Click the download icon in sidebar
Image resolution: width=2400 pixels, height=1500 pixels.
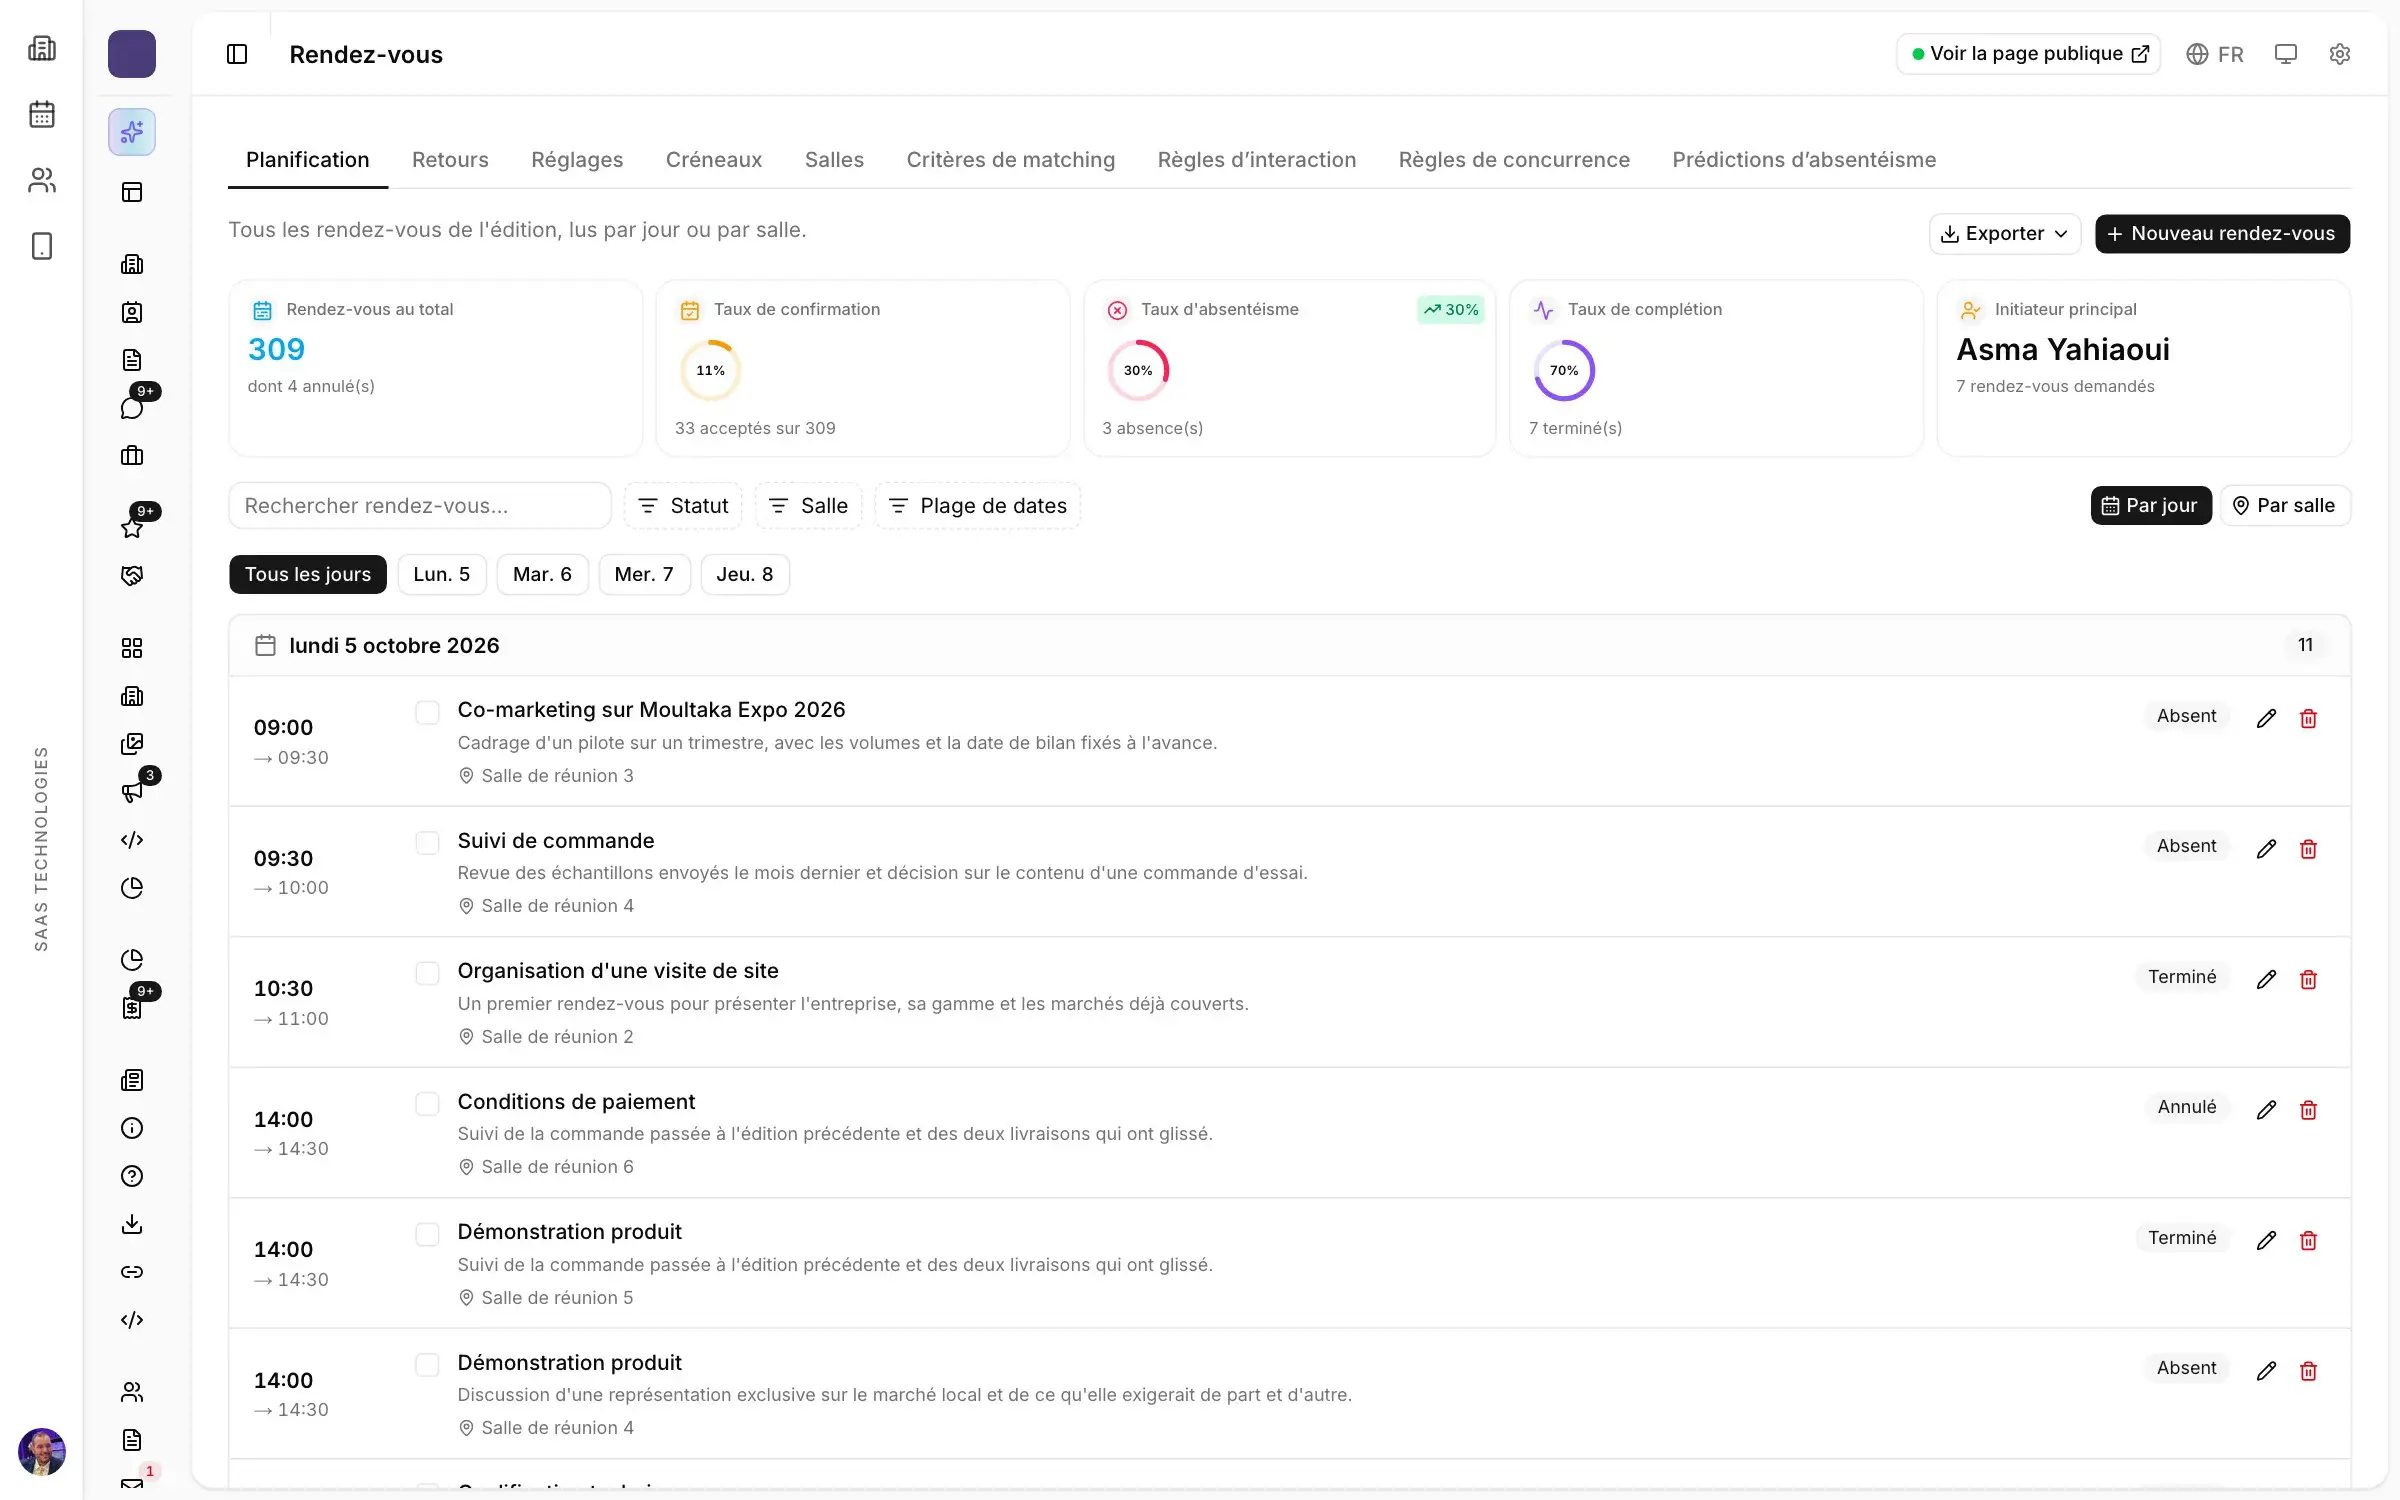click(132, 1224)
